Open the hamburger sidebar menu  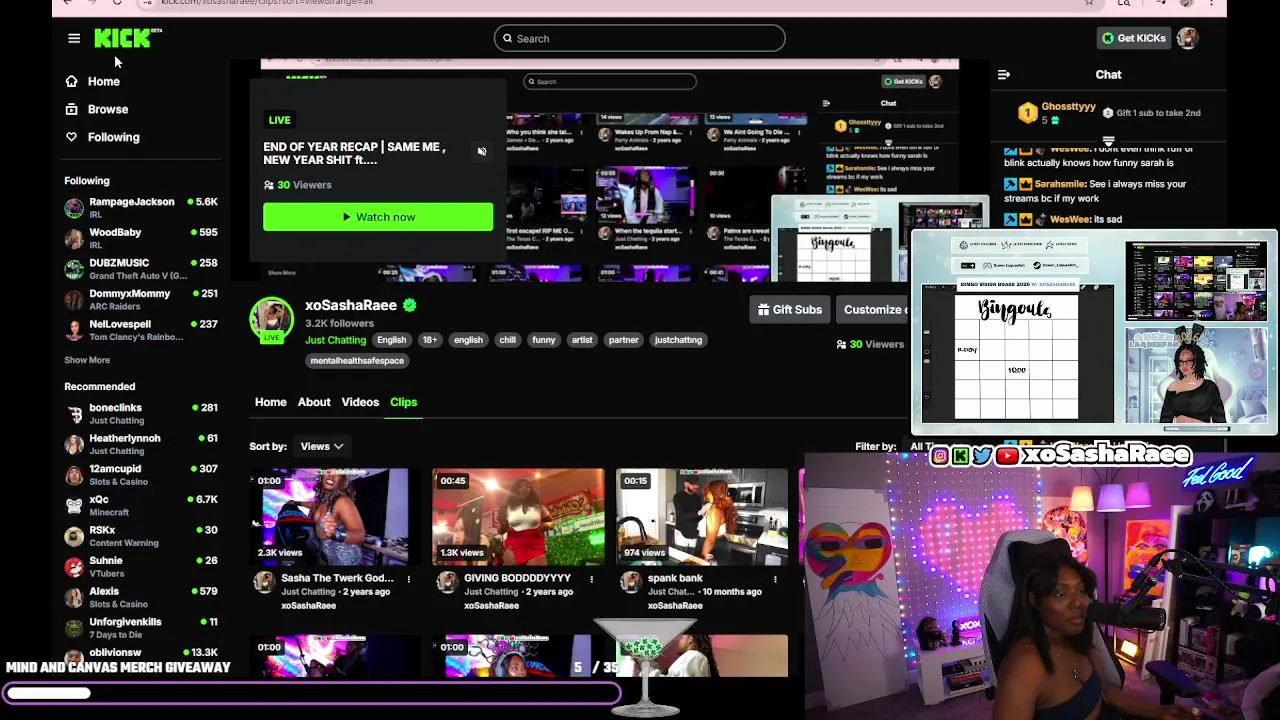(74, 38)
